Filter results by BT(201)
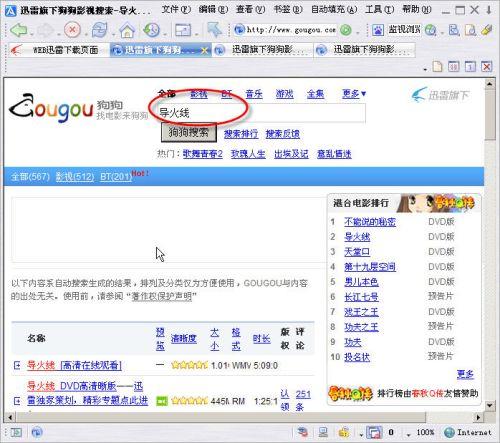Image resolution: width=500 pixels, height=443 pixels. pyautogui.click(x=116, y=177)
